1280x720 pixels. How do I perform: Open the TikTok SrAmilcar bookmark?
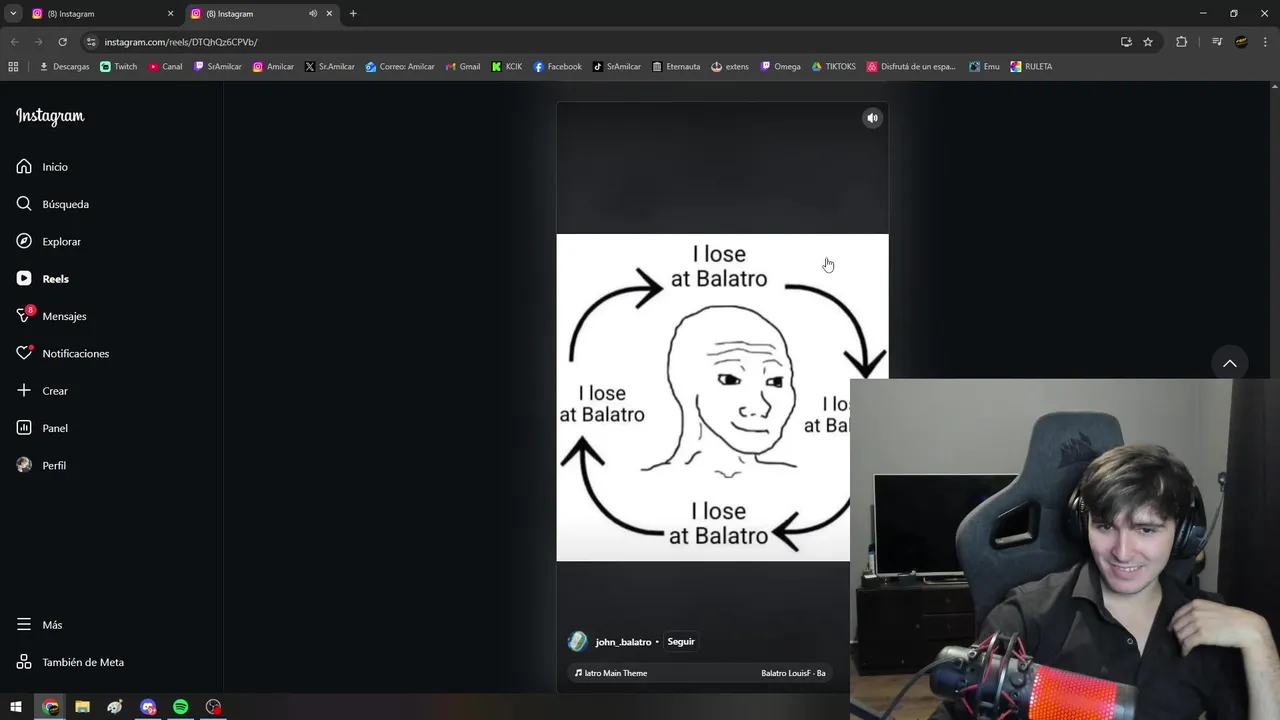(x=616, y=67)
